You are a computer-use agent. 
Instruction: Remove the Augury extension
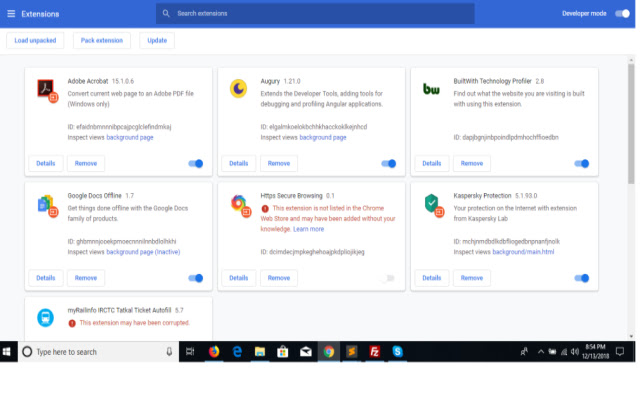[x=279, y=163]
